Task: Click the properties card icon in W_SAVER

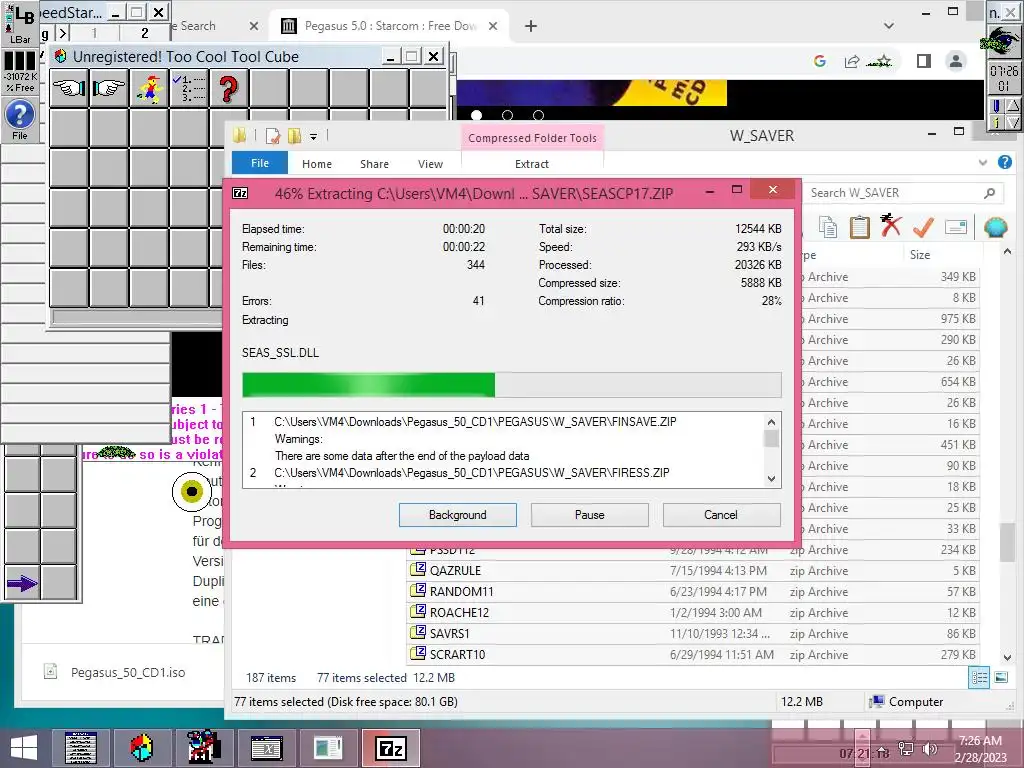Action: point(955,227)
